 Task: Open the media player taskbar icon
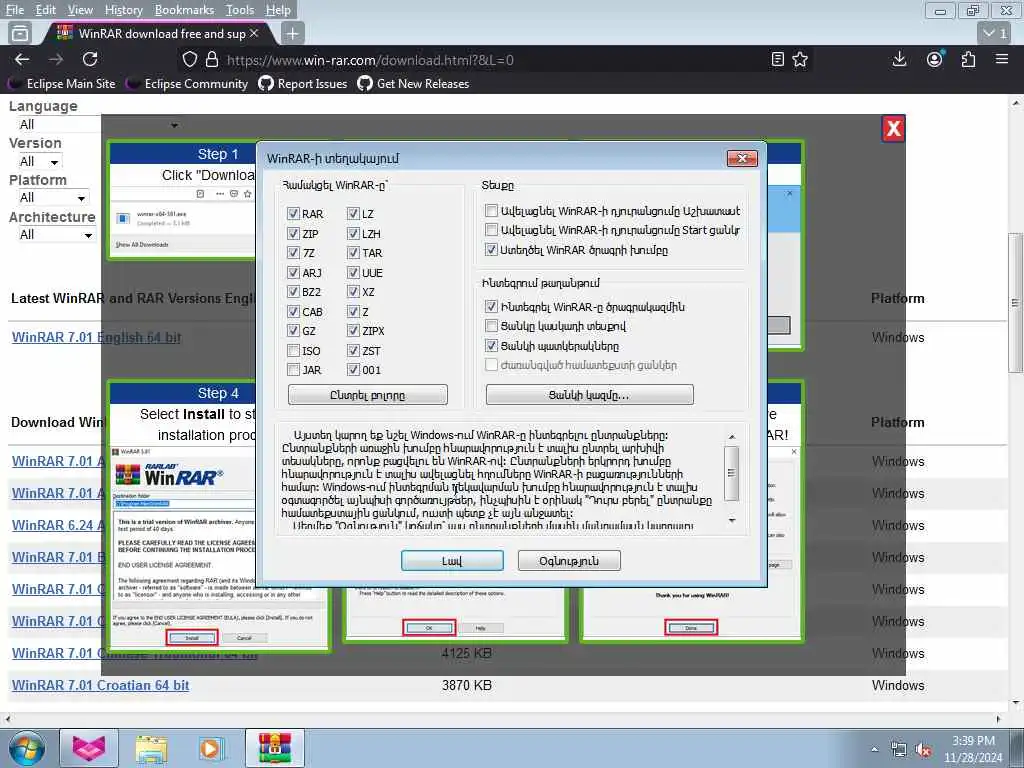tap(211, 748)
